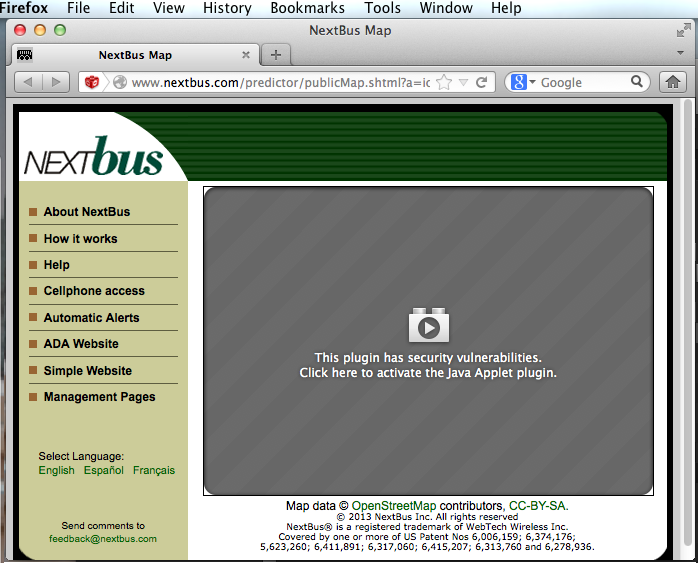Open the Tools menu

click(x=382, y=8)
